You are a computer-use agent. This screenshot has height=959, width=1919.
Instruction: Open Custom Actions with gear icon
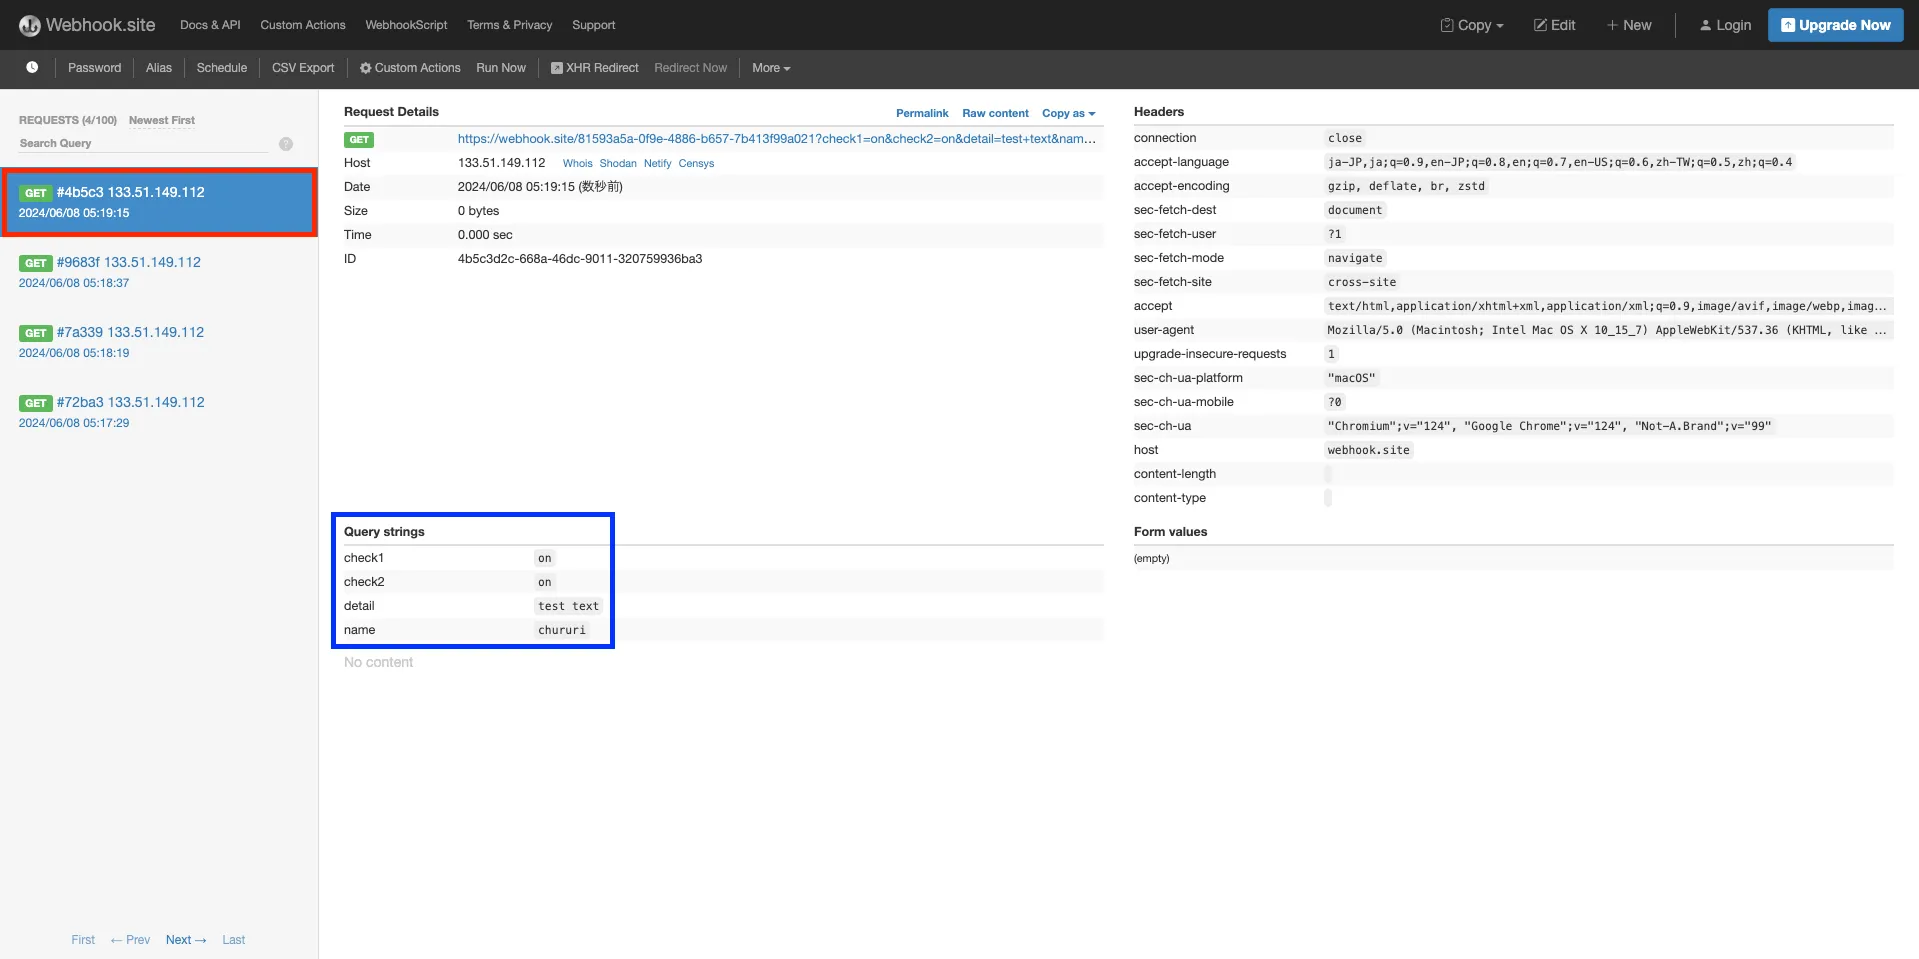[x=410, y=68]
